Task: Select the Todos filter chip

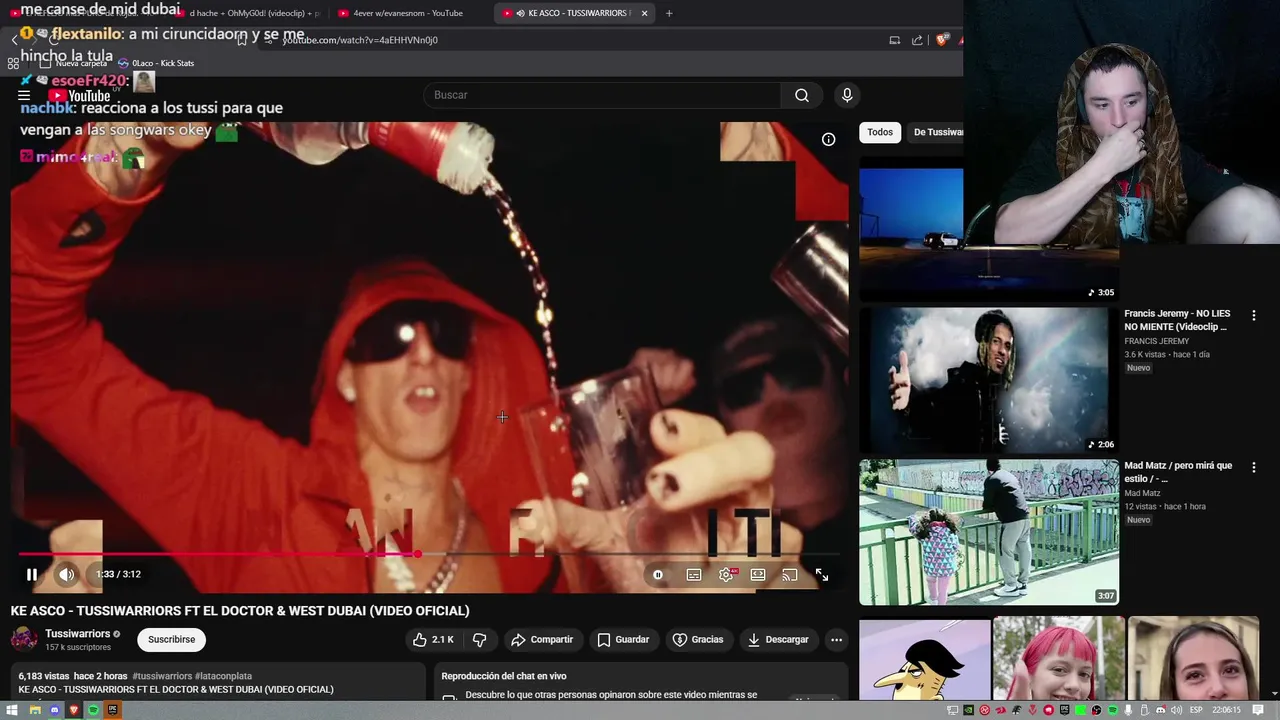Action: click(880, 132)
